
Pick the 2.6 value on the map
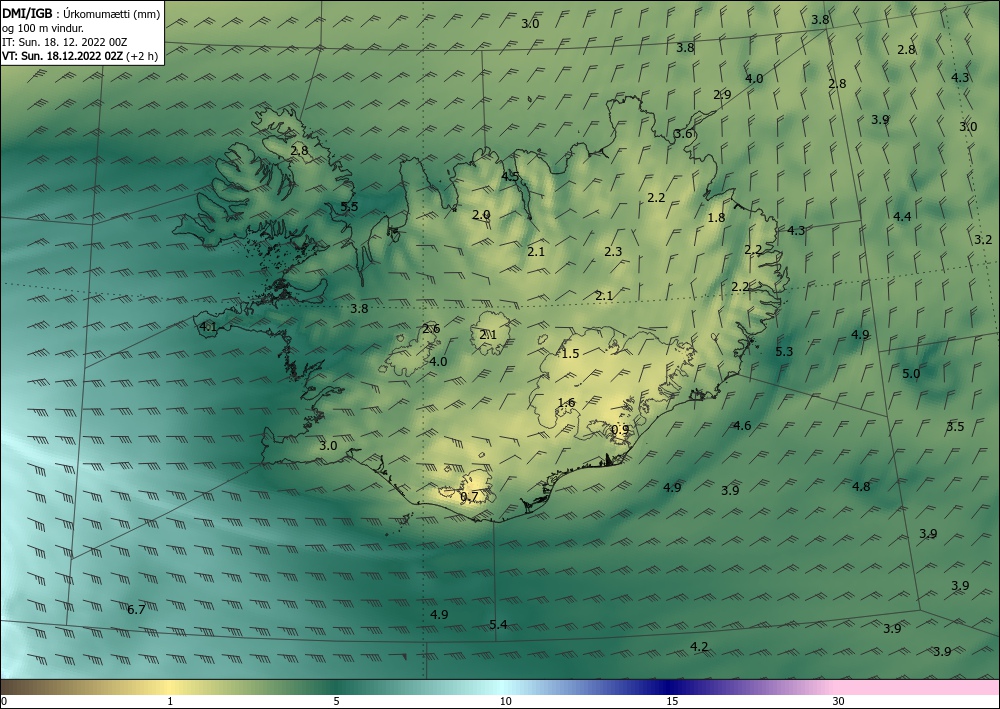[x=431, y=329]
